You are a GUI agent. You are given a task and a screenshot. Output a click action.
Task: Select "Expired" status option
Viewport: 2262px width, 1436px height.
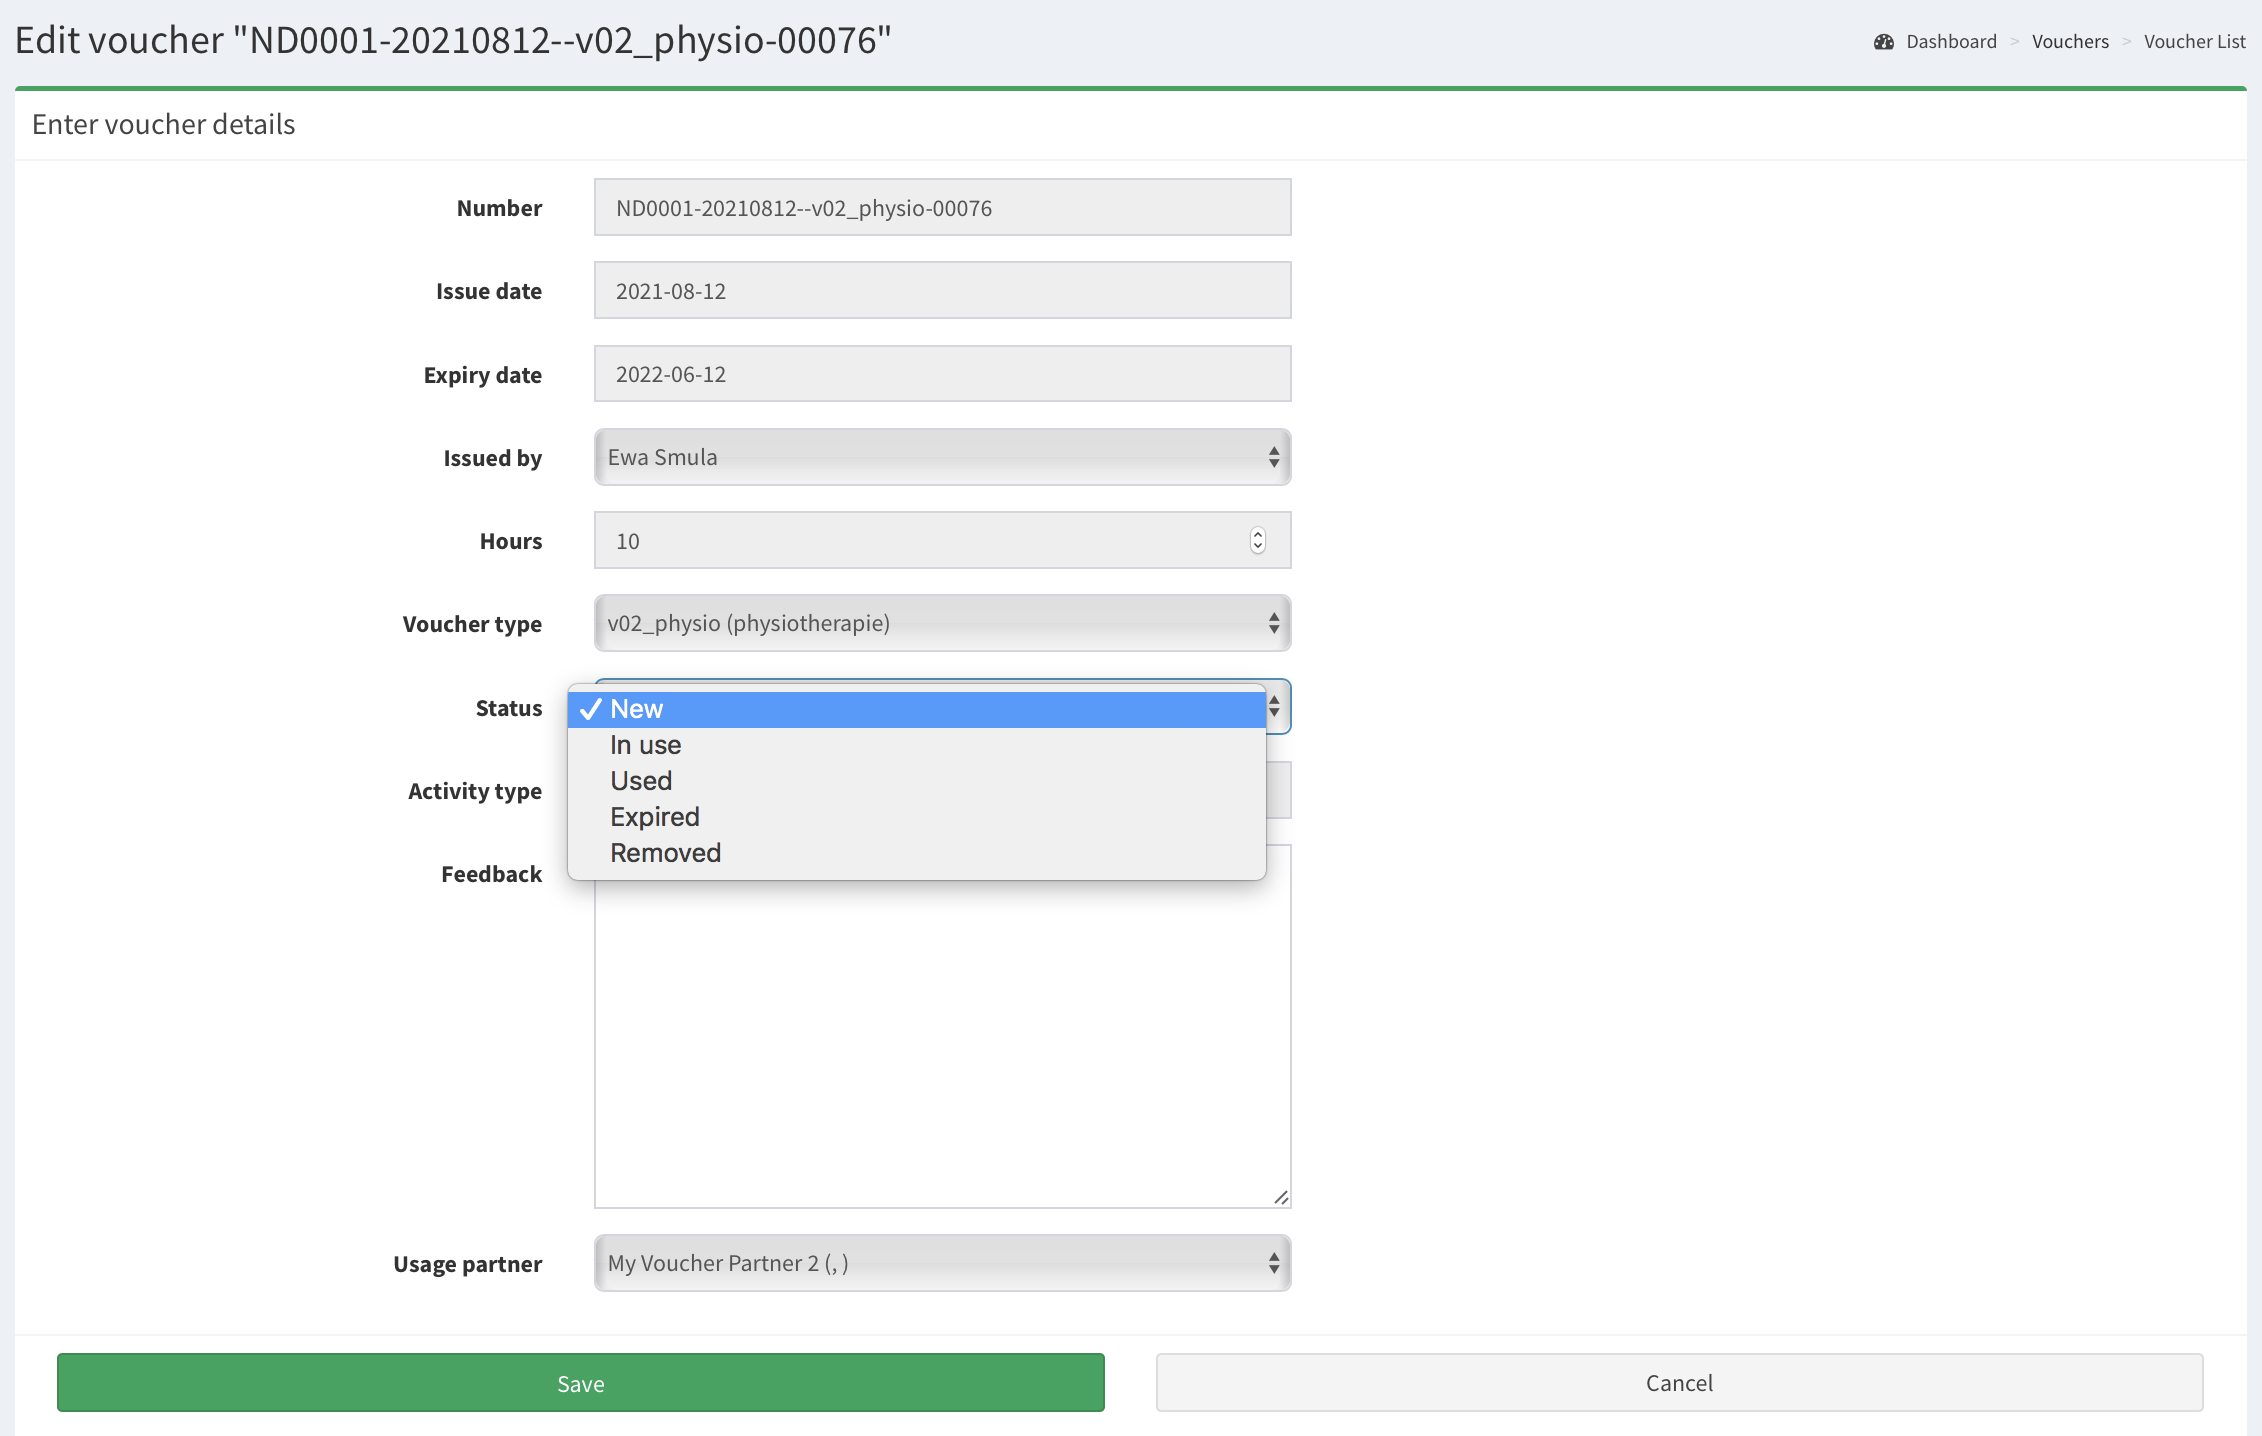(x=655, y=817)
